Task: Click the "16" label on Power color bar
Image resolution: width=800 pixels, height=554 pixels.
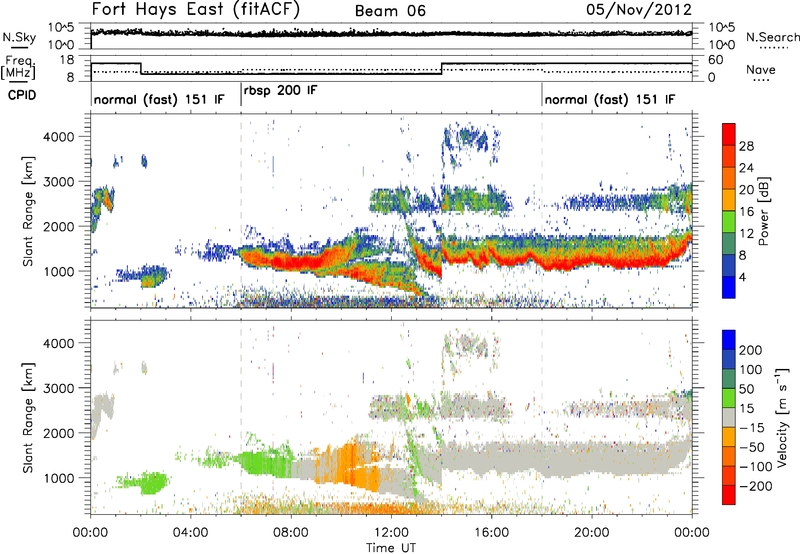Action: 746,212
